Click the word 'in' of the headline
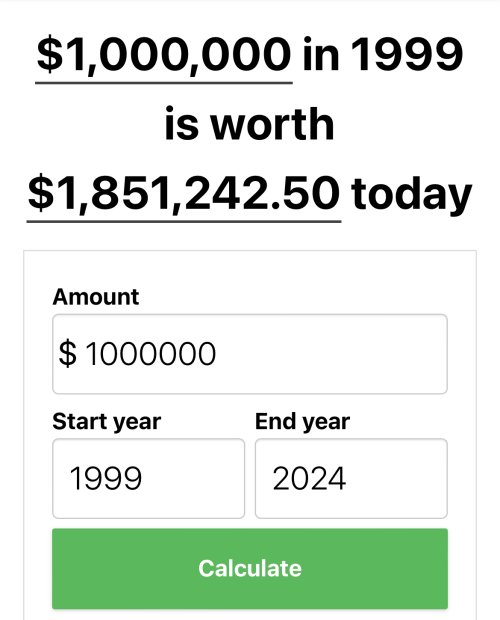Image resolution: width=500 pixels, height=620 pixels. pos(321,54)
